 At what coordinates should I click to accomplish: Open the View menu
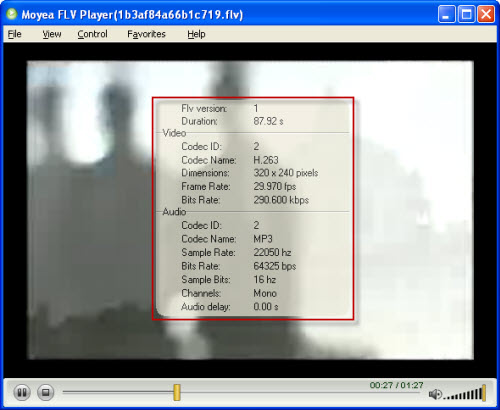[52, 34]
